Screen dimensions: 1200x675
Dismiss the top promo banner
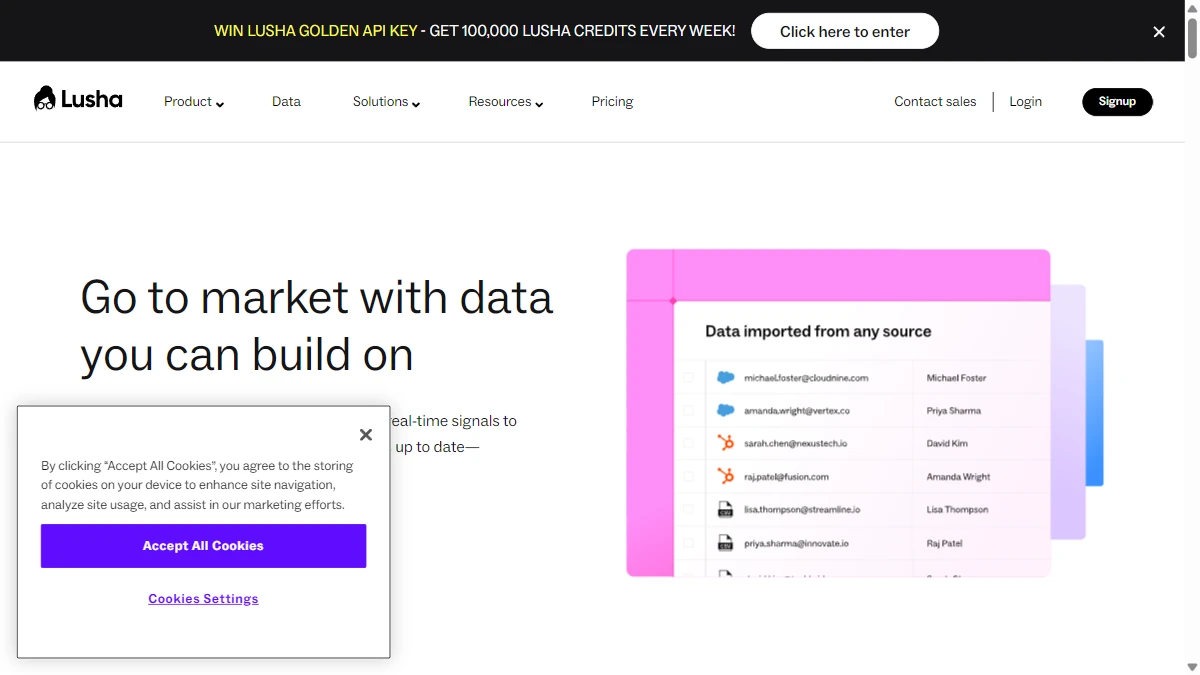click(1159, 32)
